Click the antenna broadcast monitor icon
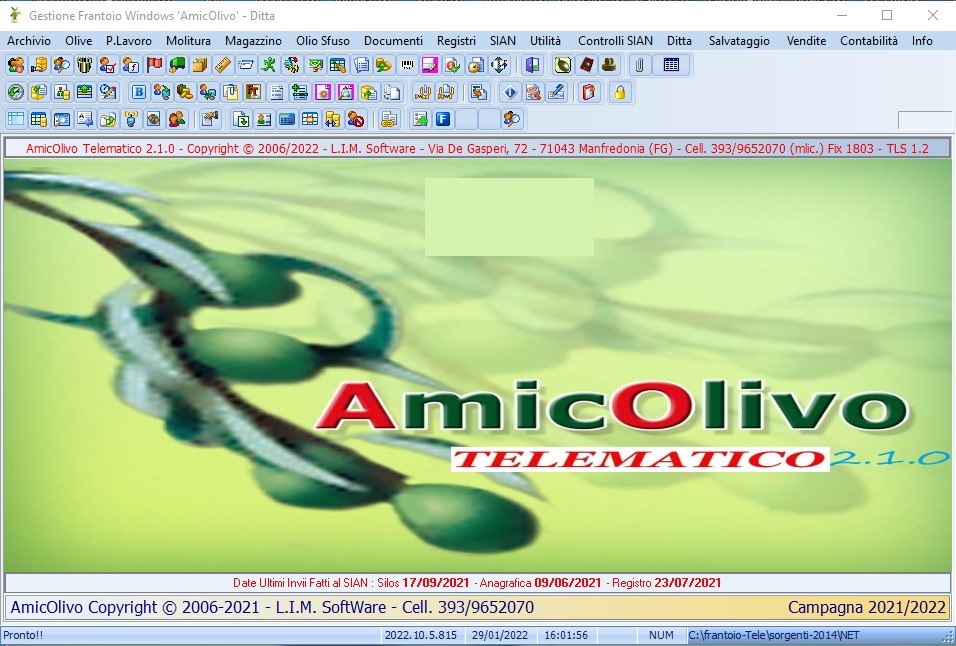 [x=131, y=119]
